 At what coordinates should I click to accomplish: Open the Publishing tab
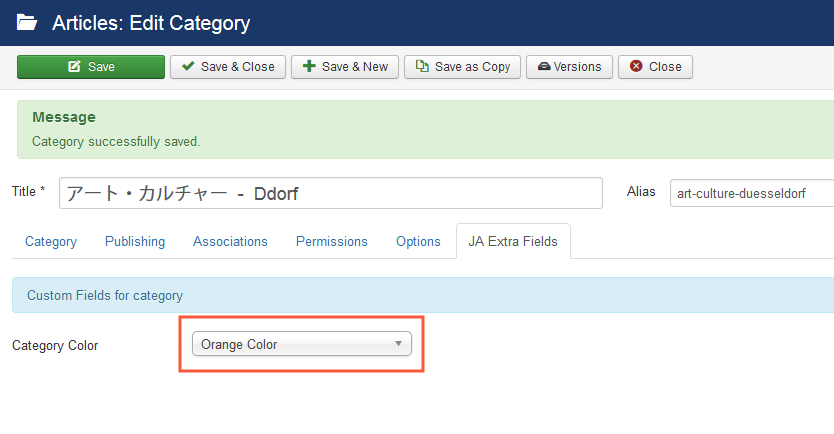pos(135,241)
